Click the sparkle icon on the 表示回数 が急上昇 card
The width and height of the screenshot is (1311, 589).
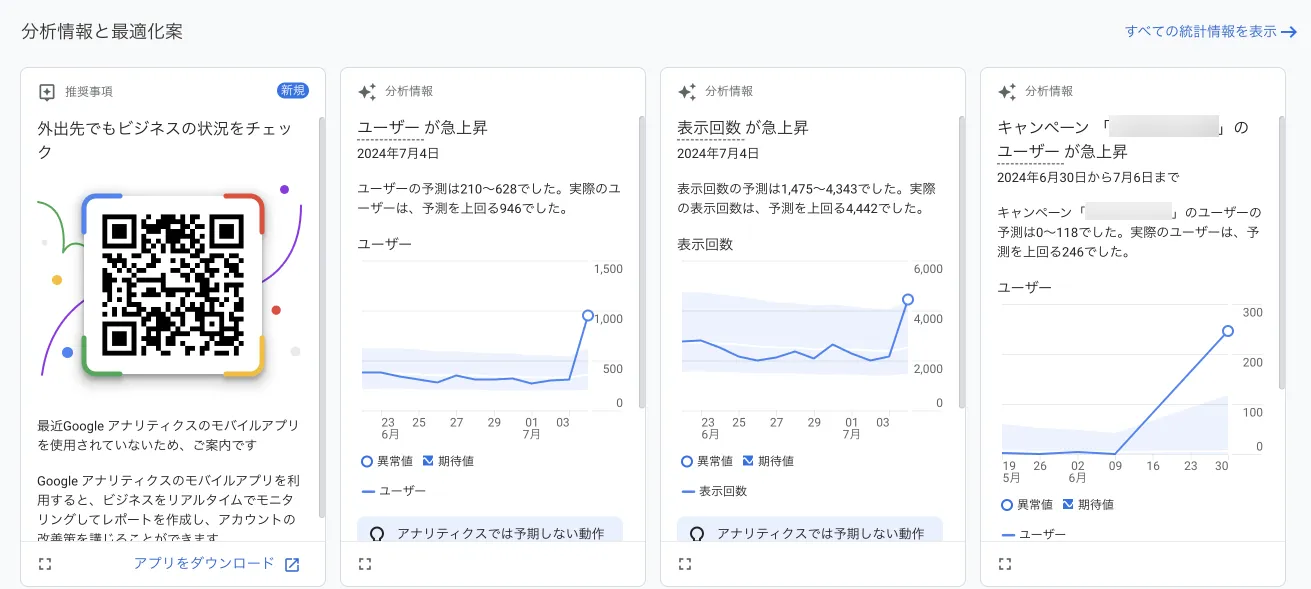[686, 91]
